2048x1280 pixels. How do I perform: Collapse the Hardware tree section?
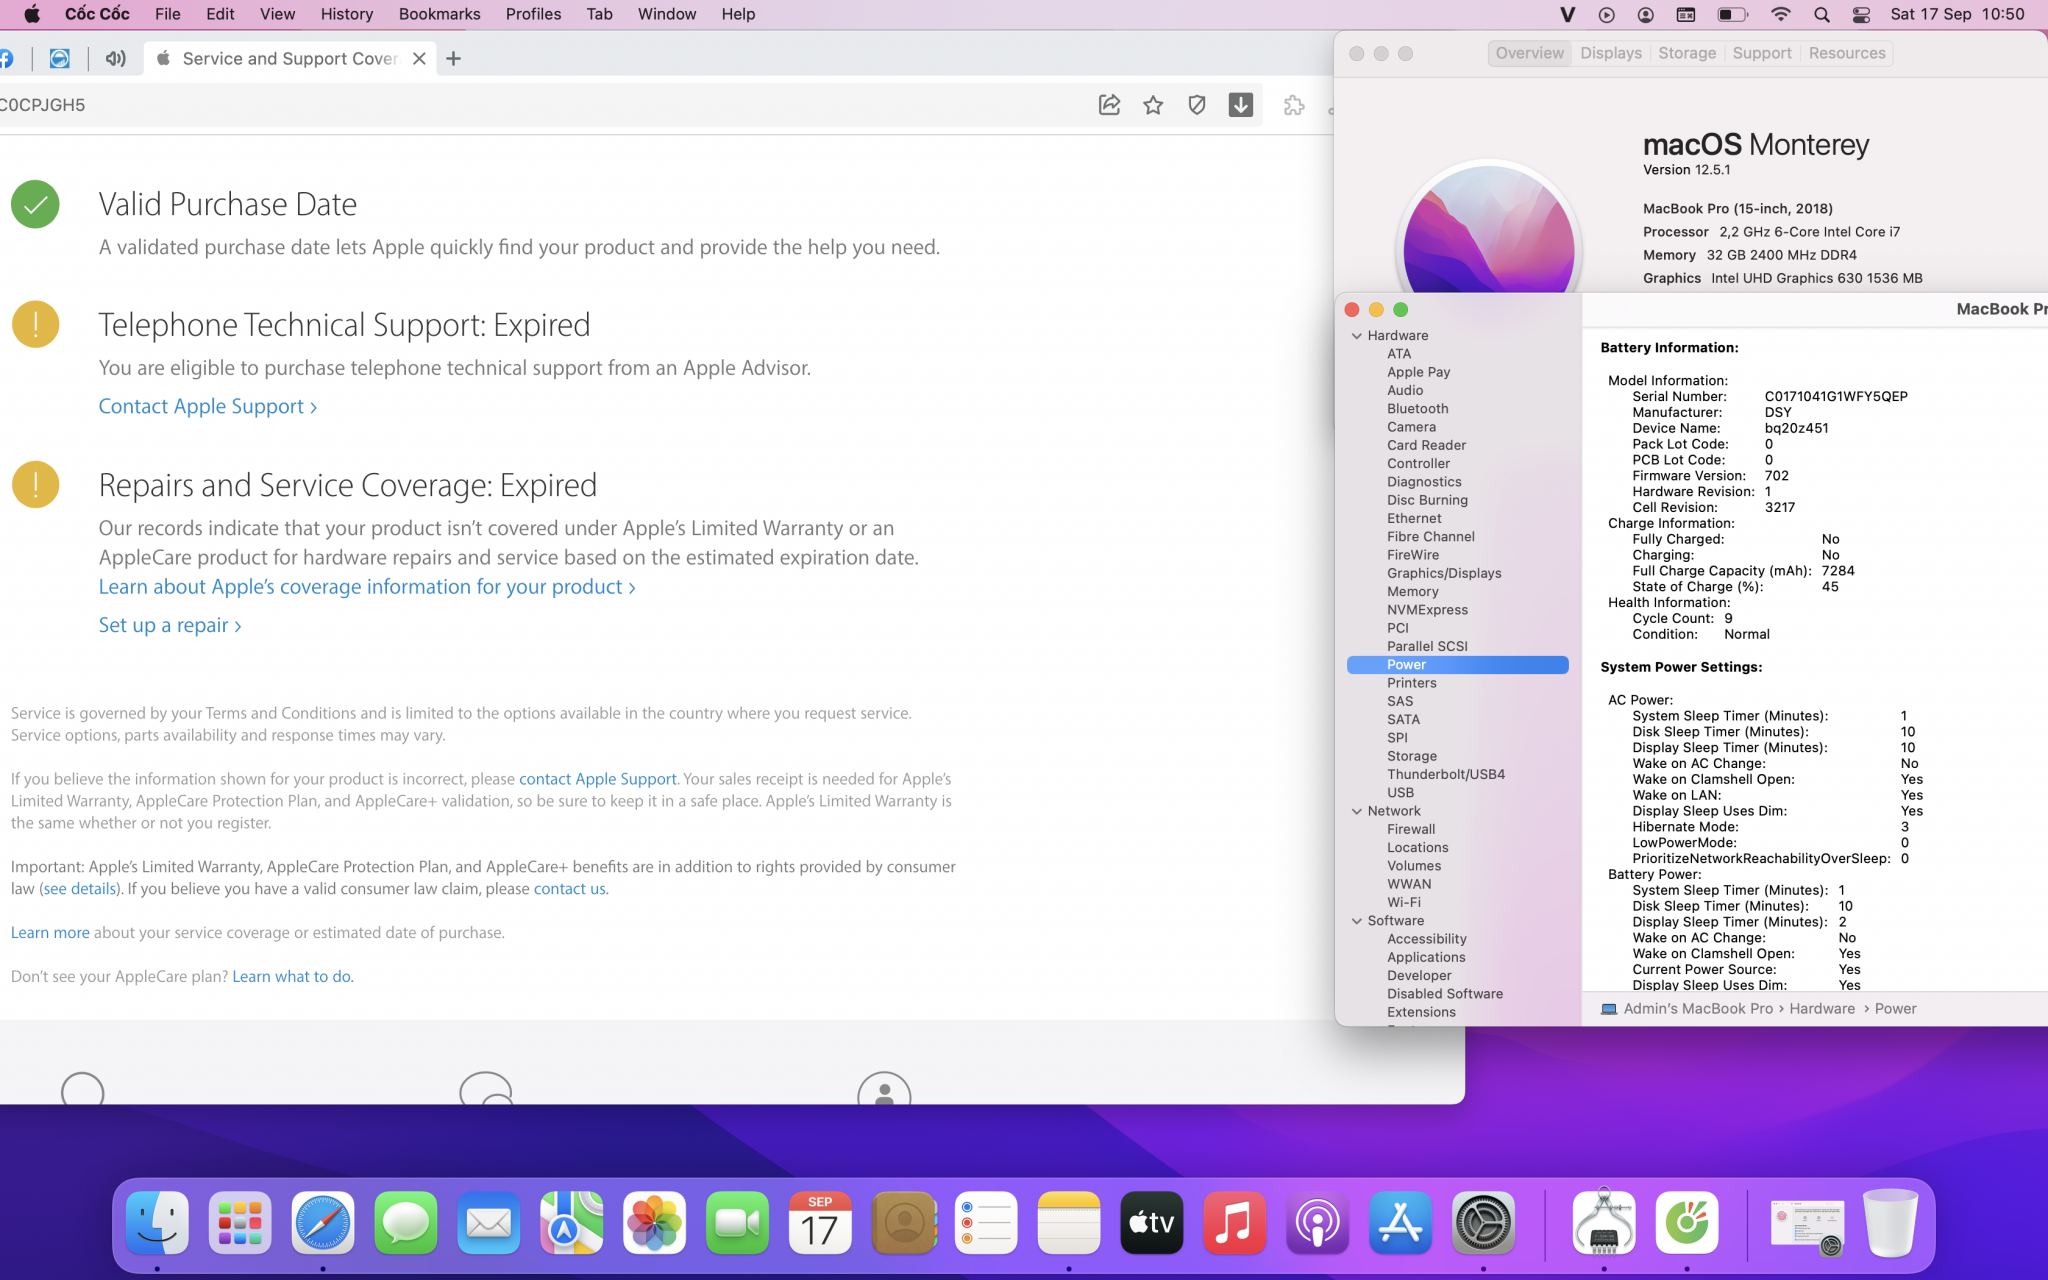pos(1357,336)
